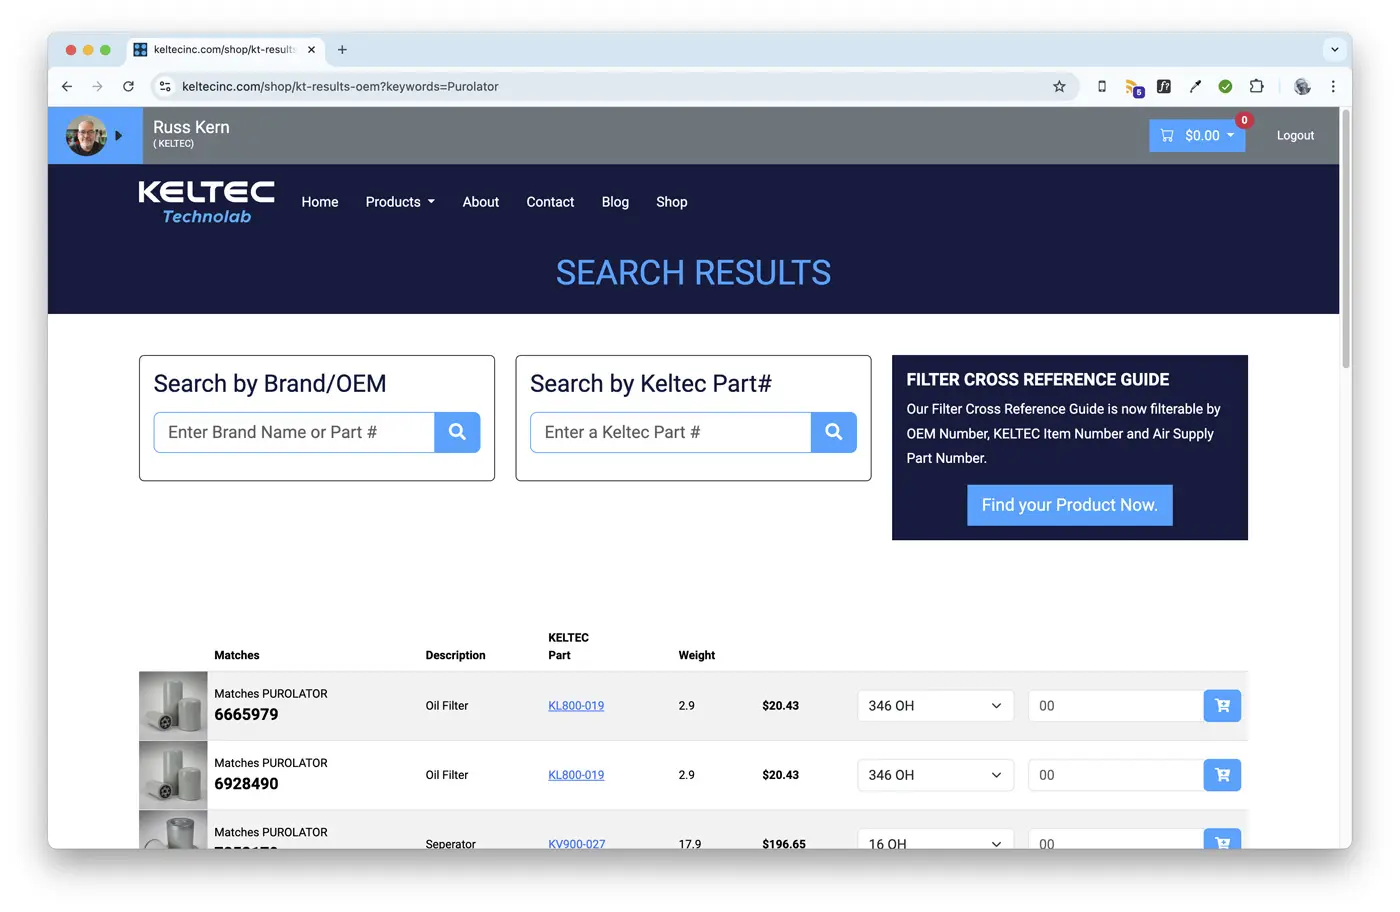The image size is (1400, 912).
Task: Open the About page
Action: [x=480, y=202]
